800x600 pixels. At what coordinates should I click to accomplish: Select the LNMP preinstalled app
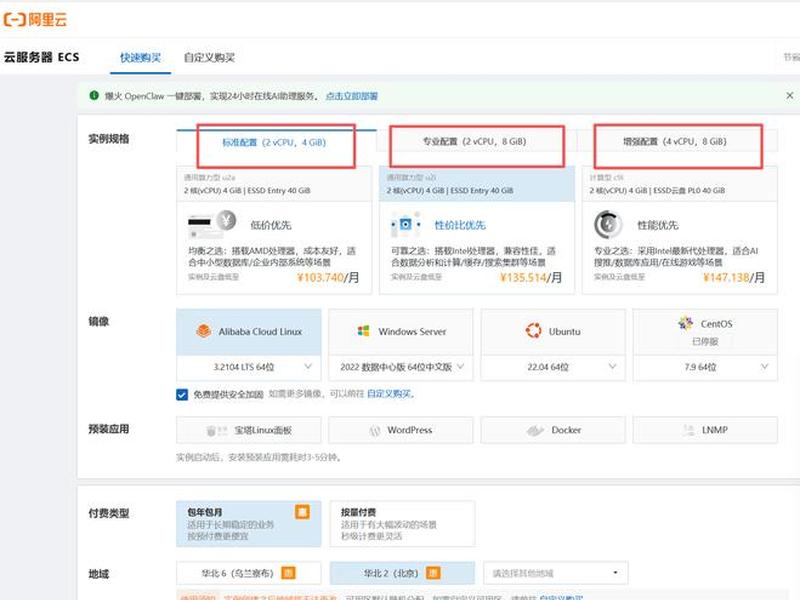[x=705, y=430]
